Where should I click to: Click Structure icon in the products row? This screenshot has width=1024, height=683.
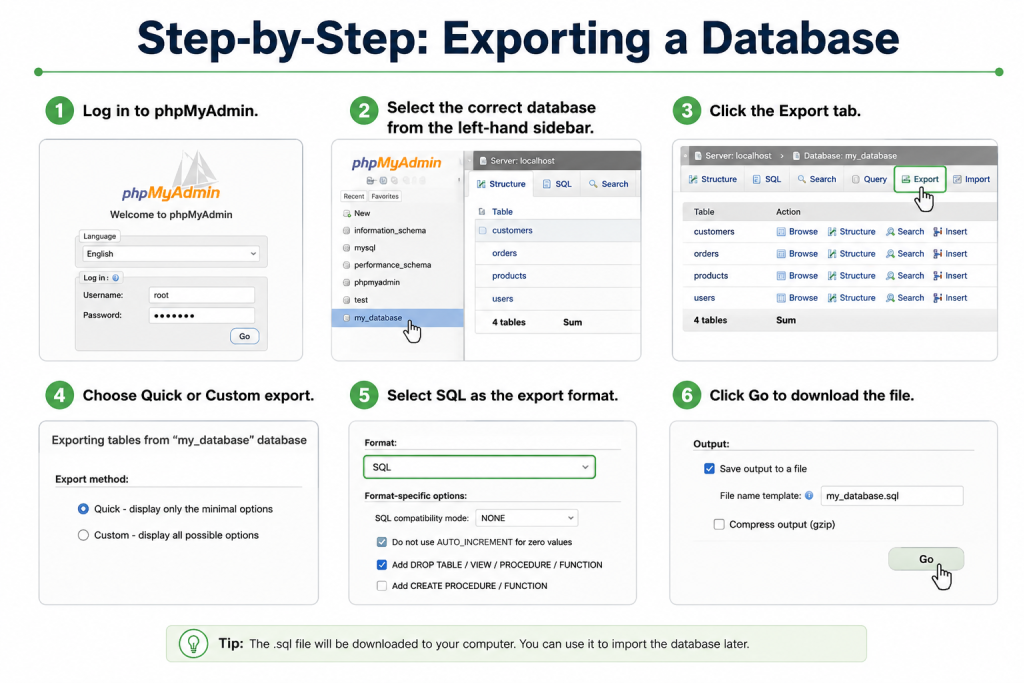tap(832, 276)
